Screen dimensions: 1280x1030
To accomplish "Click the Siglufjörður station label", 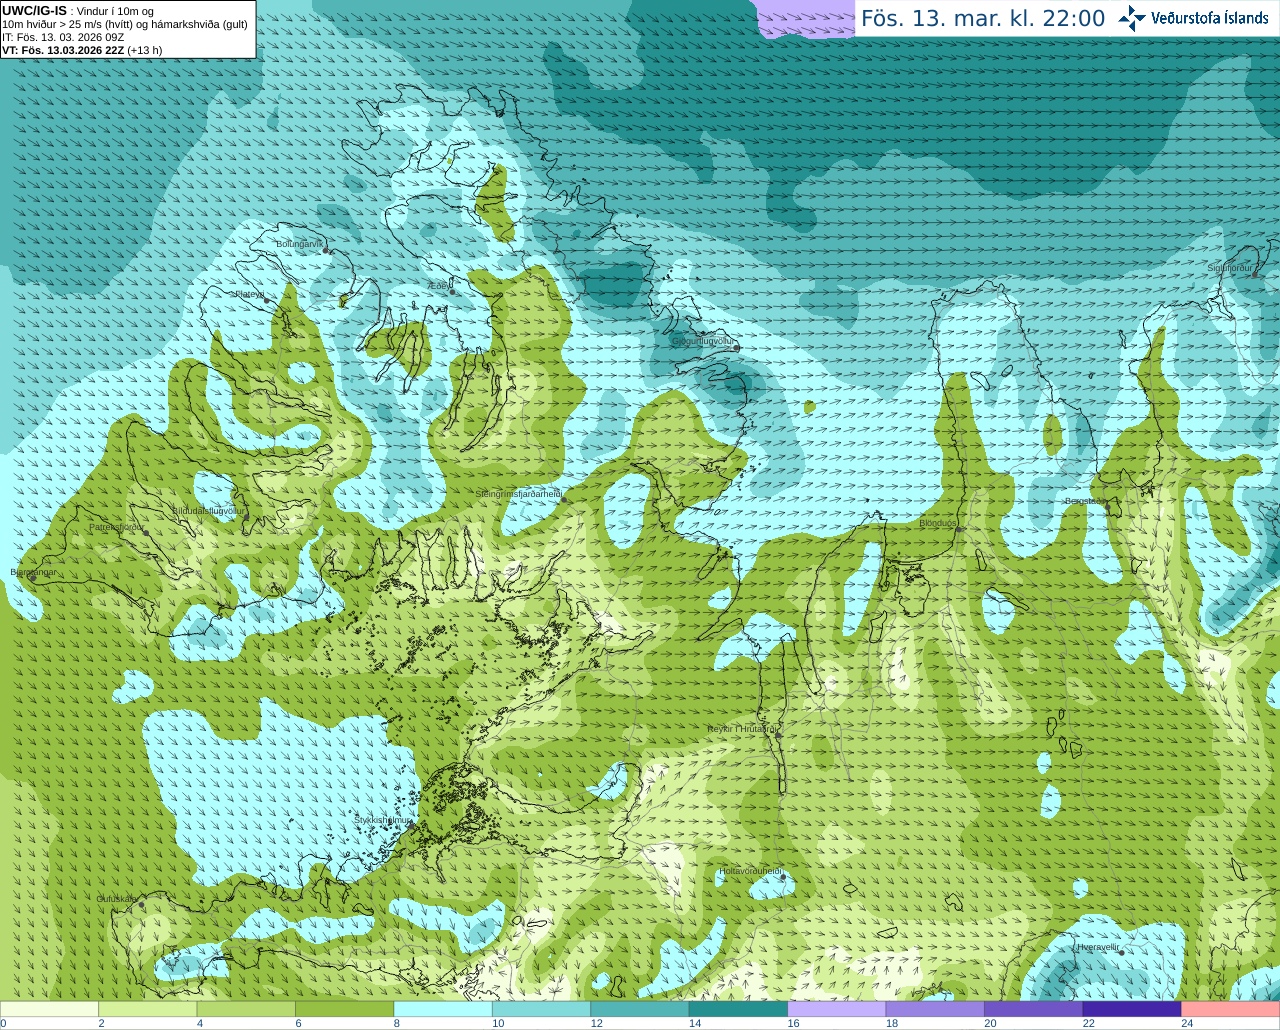I will [x=1229, y=268].
